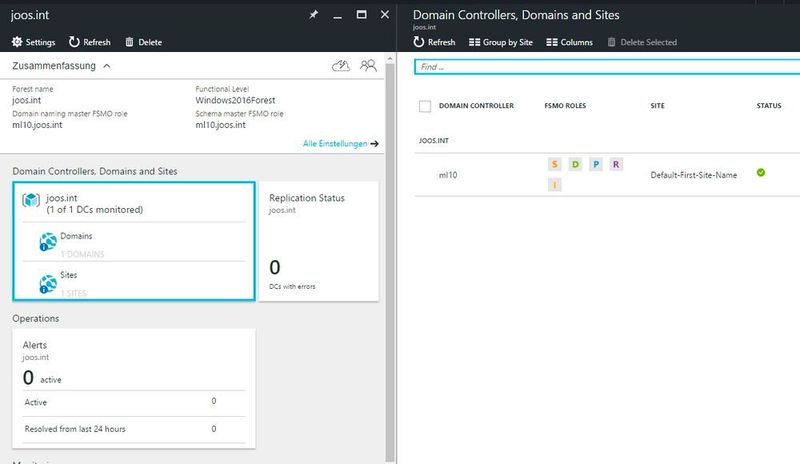800x464 pixels.
Task: Check the select-all domain controllers checkbox
Action: coord(424,106)
